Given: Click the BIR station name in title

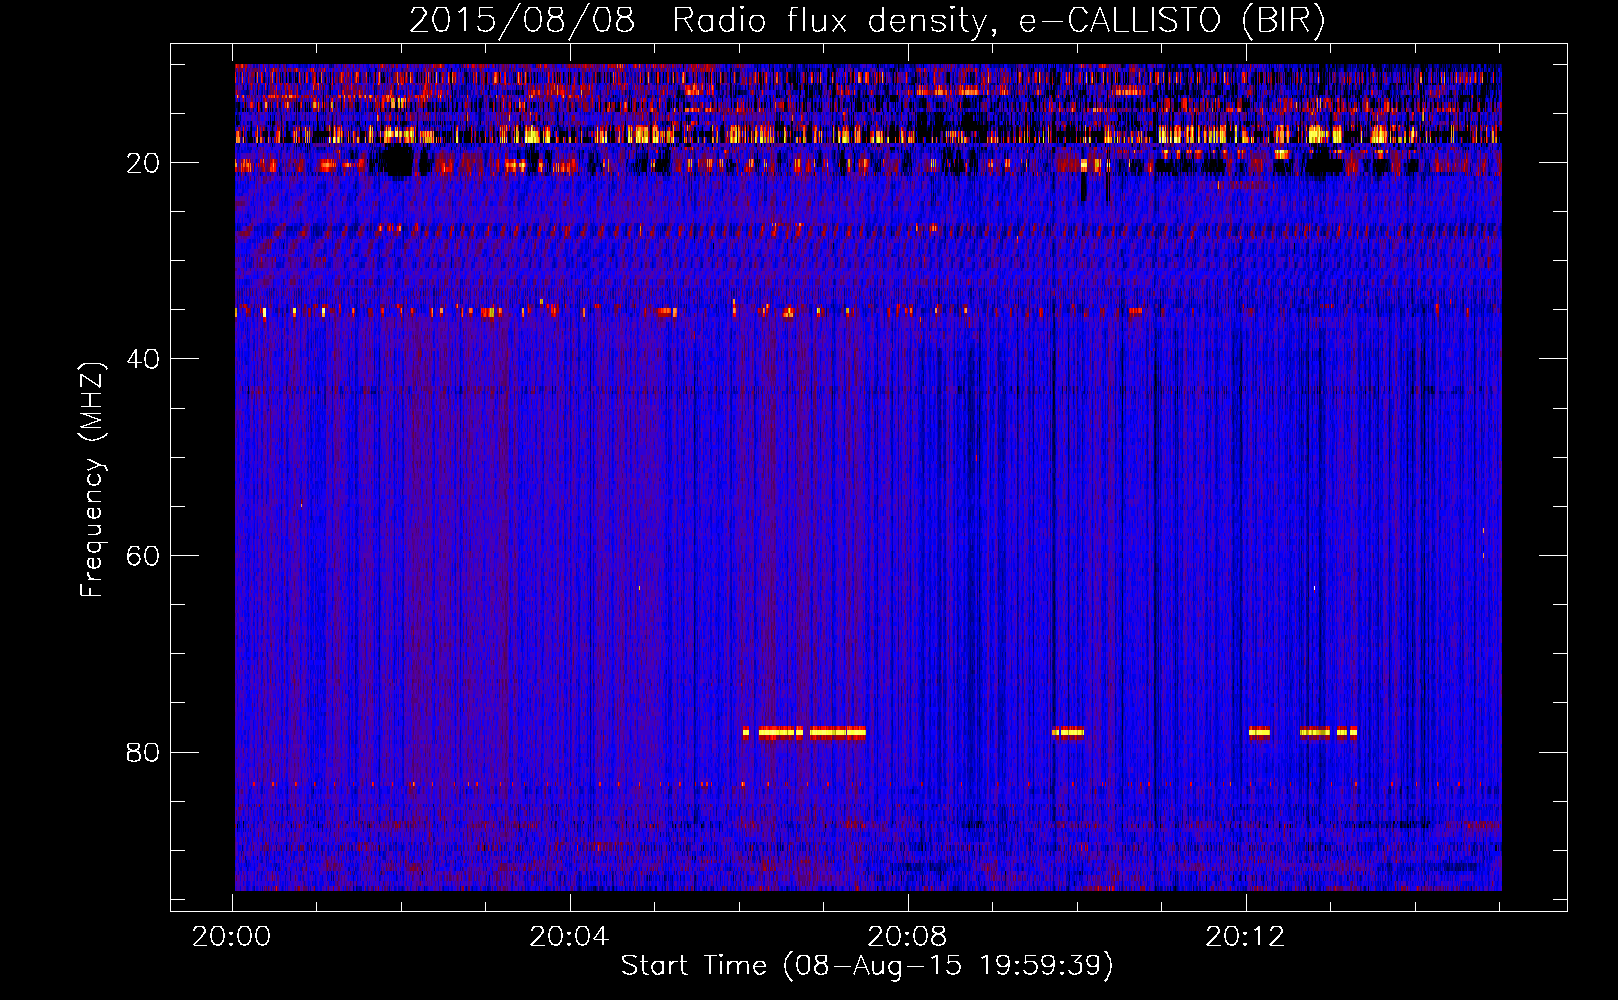Looking at the screenshot, I should [1283, 20].
